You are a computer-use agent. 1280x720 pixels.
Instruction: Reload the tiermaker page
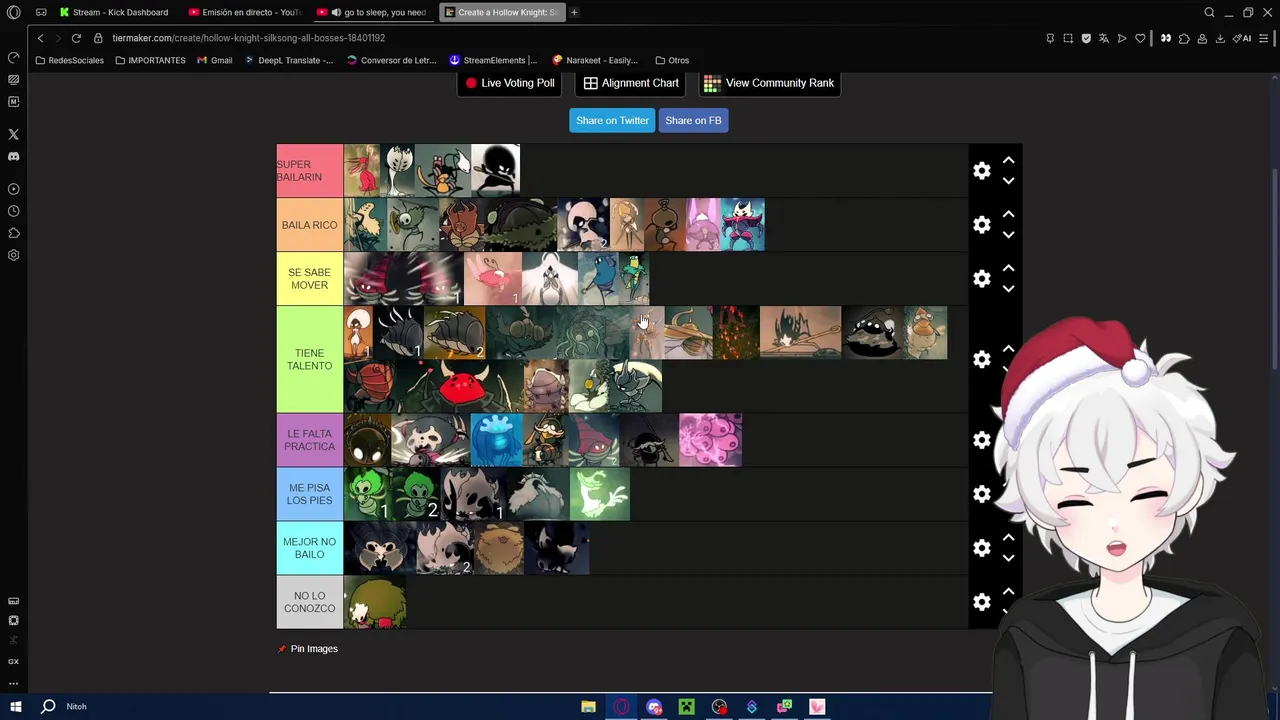(76, 38)
